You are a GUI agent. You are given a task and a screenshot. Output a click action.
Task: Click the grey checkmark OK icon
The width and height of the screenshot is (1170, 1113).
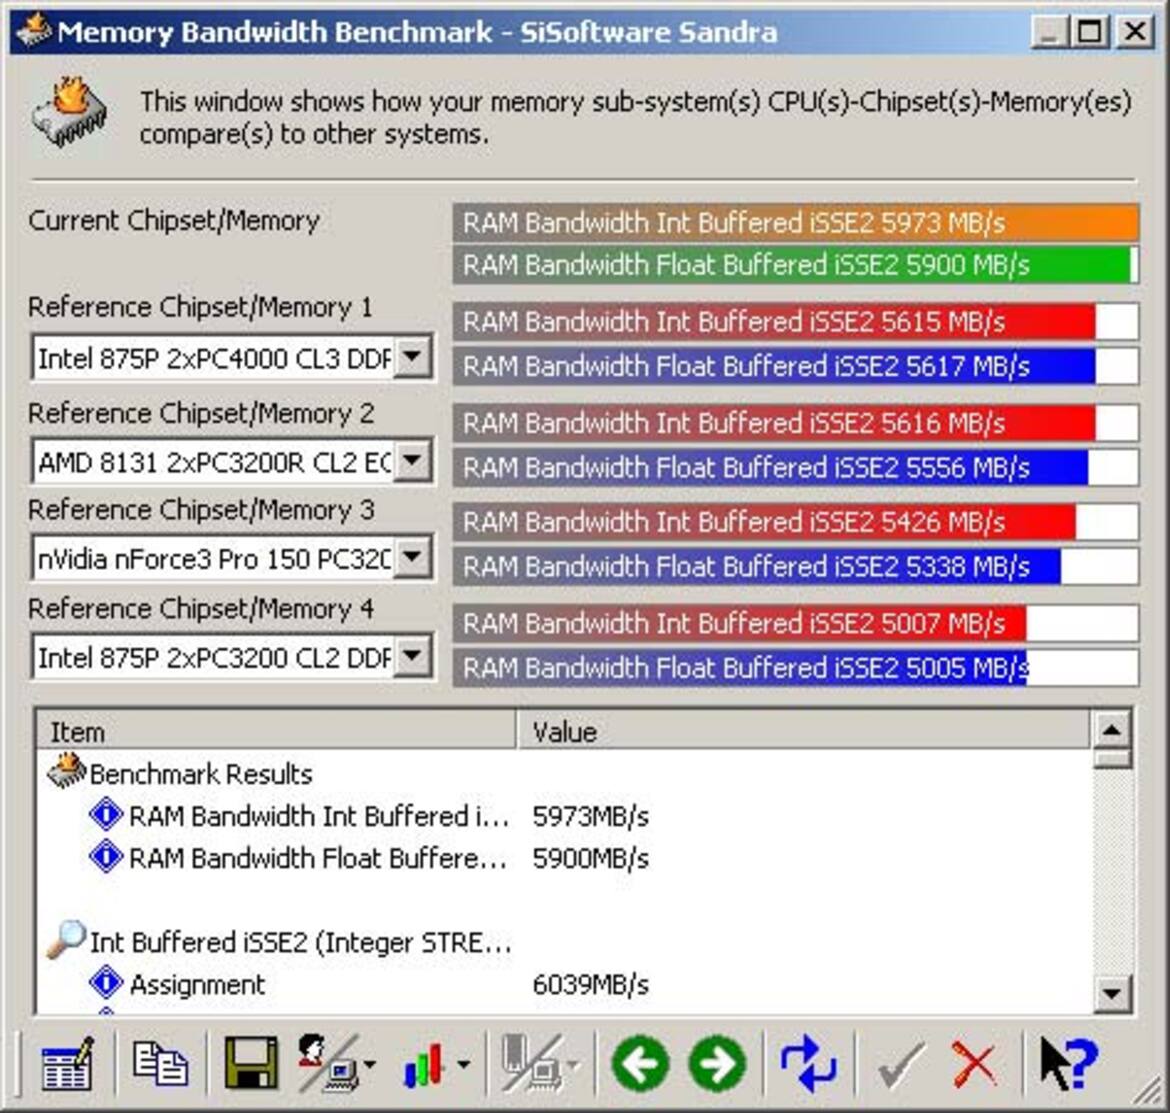coord(901,1065)
